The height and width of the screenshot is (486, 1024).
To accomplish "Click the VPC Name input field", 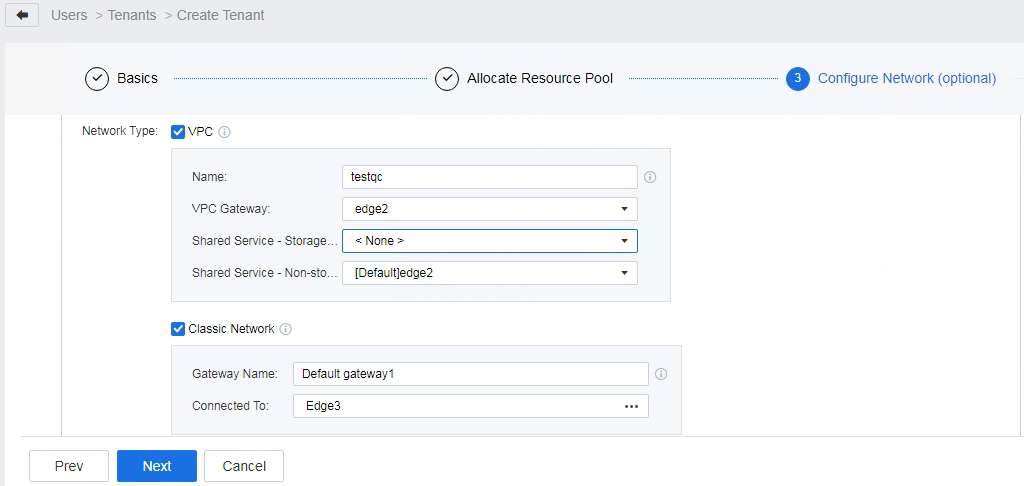I will coord(489,177).
